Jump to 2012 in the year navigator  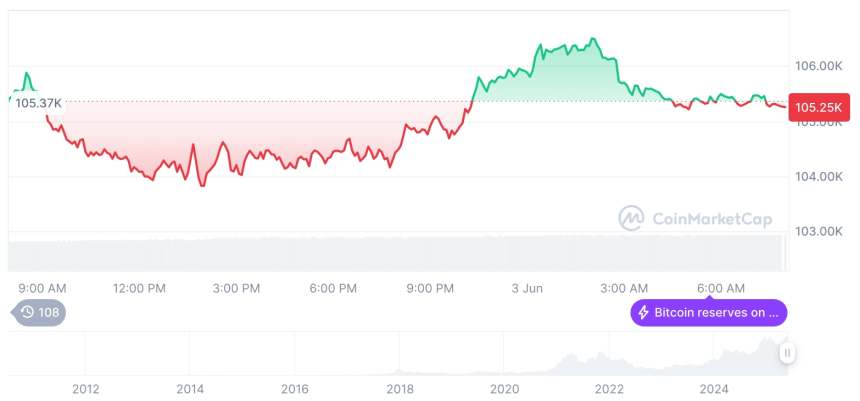point(85,388)
